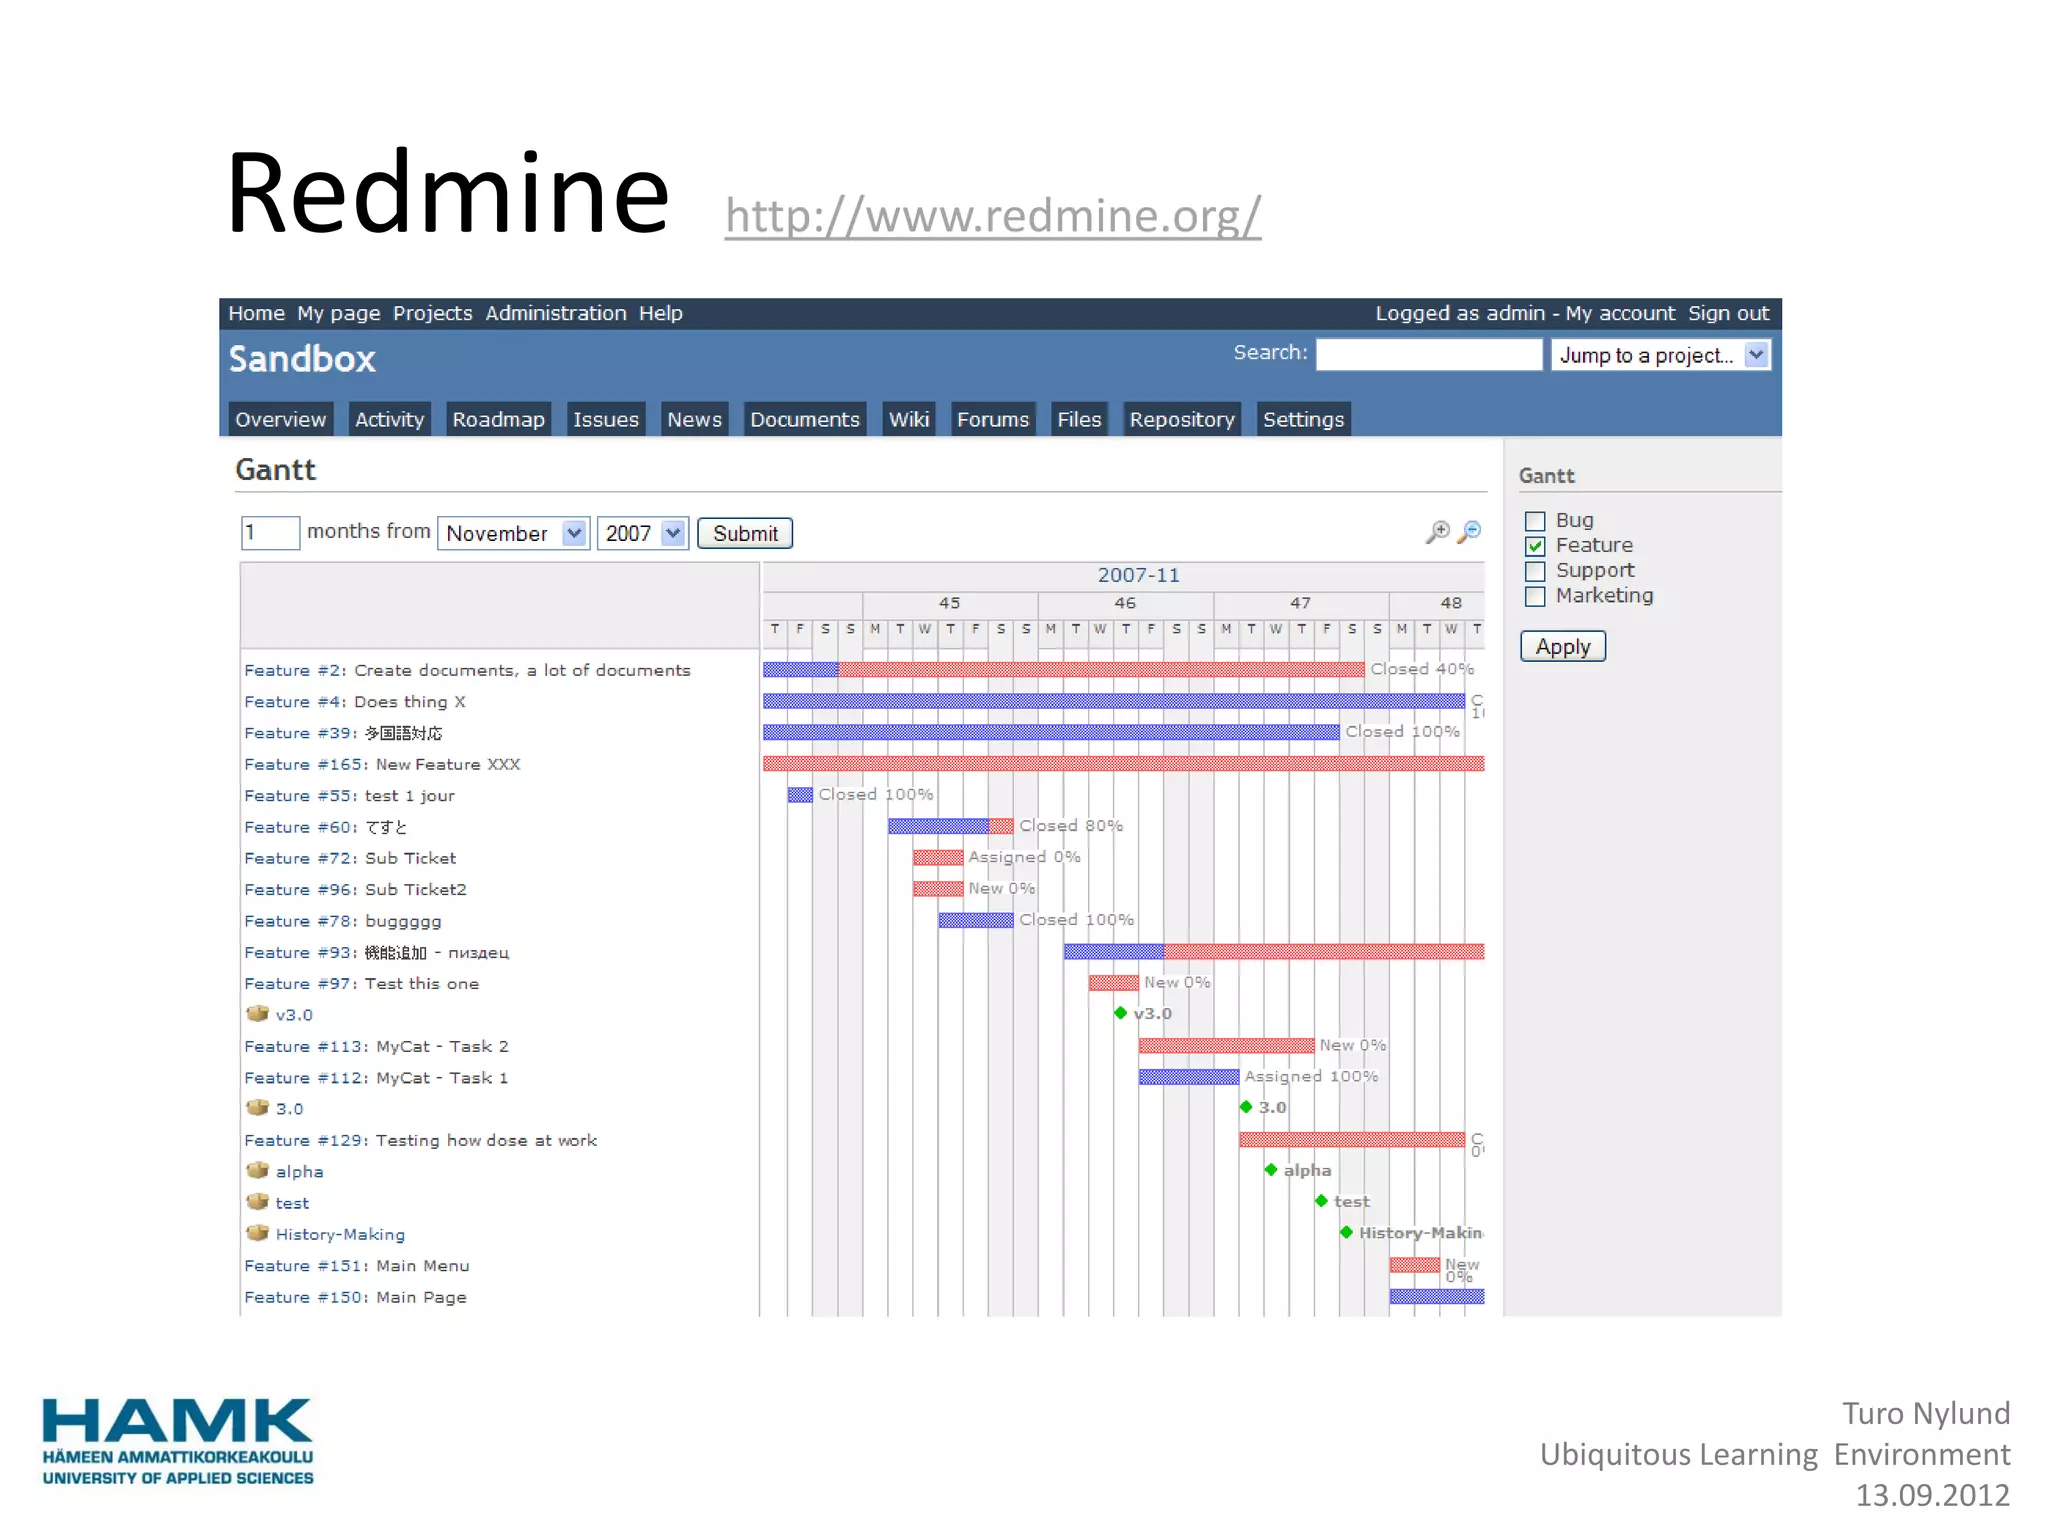Screen dimensions: 2048x1536
Task: Open the 2007 year dropdown
Action: [x=643, y=533]
